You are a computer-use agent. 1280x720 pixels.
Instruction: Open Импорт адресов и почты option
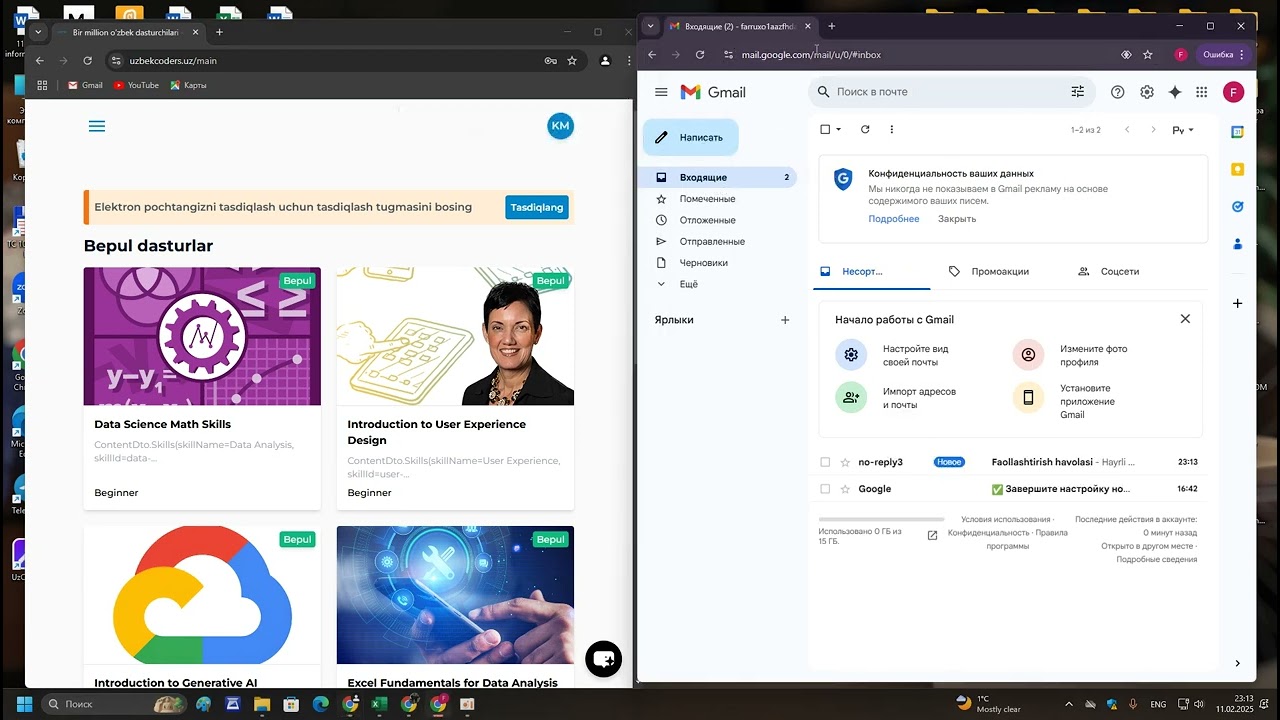(x=899, y=398)
